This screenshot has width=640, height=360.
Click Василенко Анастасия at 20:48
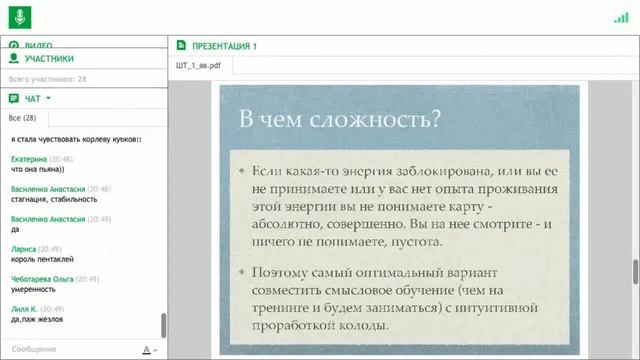[48, 189]
